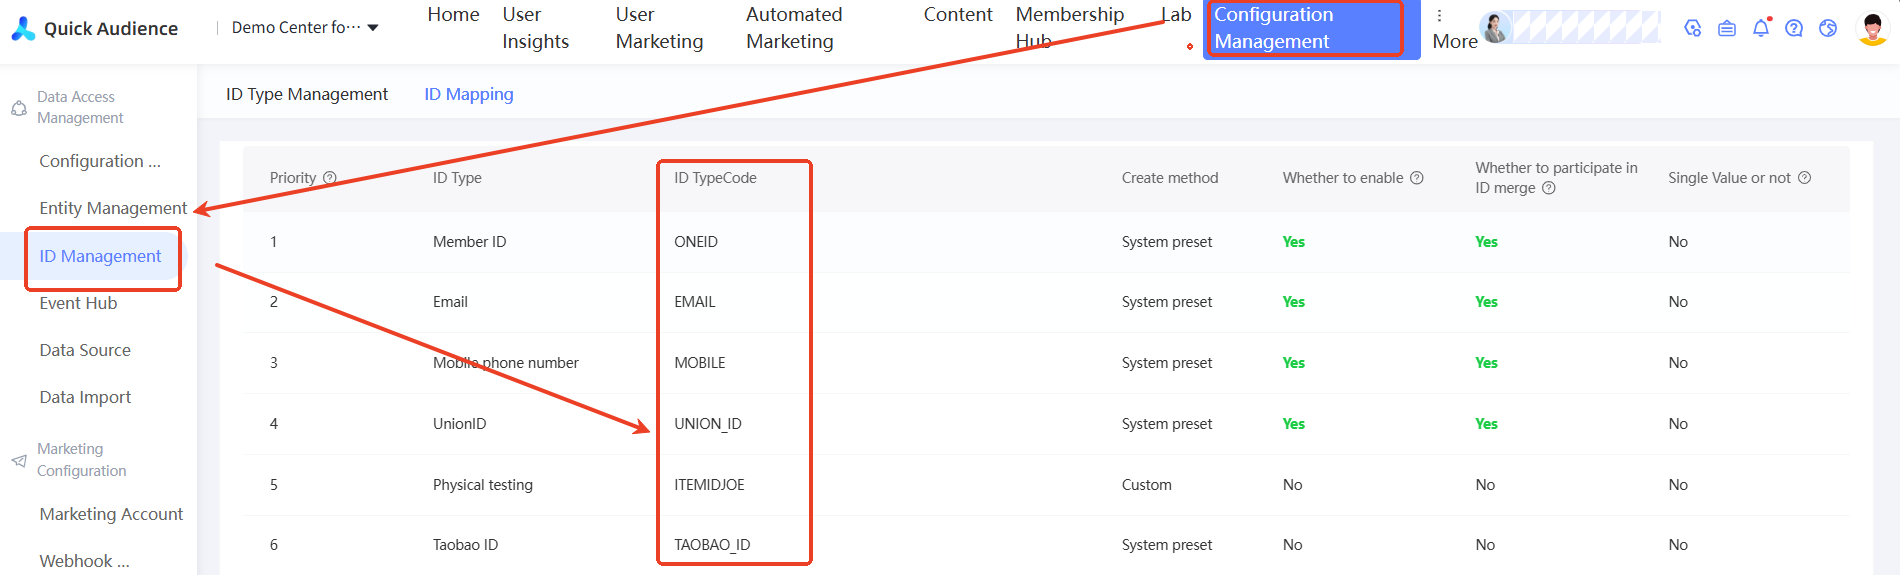Image resolution: width=1900 pixels, height=575 pixels.
Task: Expand the More navigation menu
Action: 1453,30
